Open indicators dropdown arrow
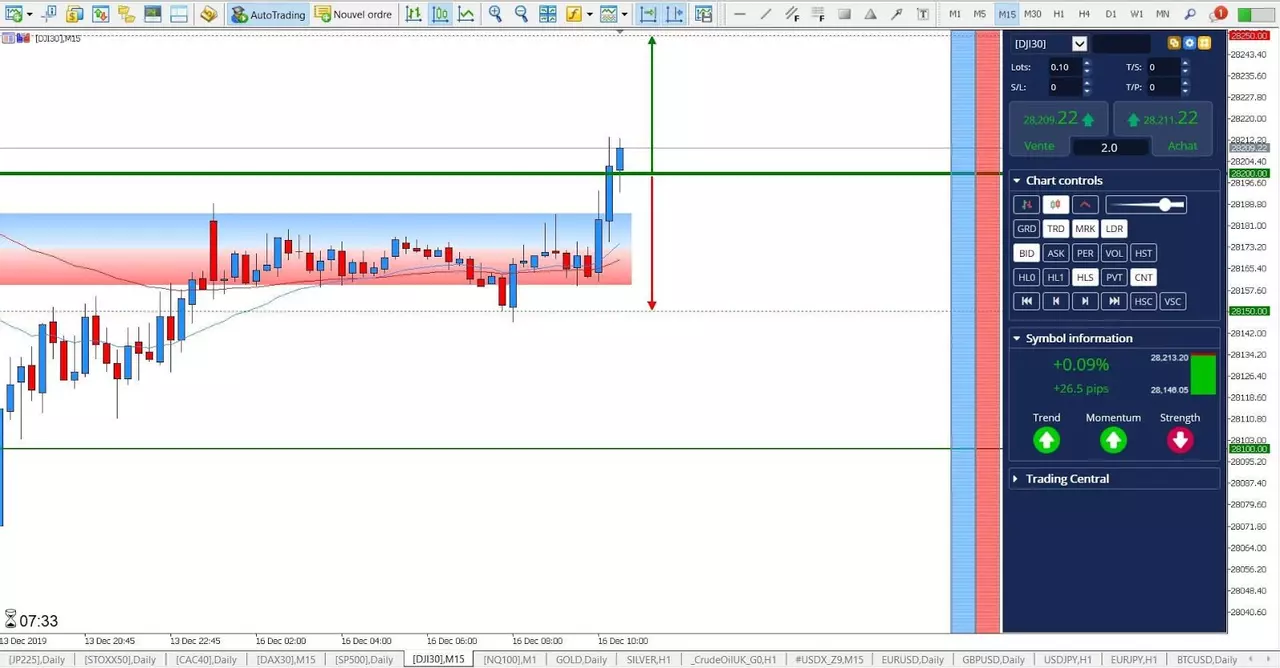Image resolution: width=1280 pixels, height=668 pixels. (590, 15)
